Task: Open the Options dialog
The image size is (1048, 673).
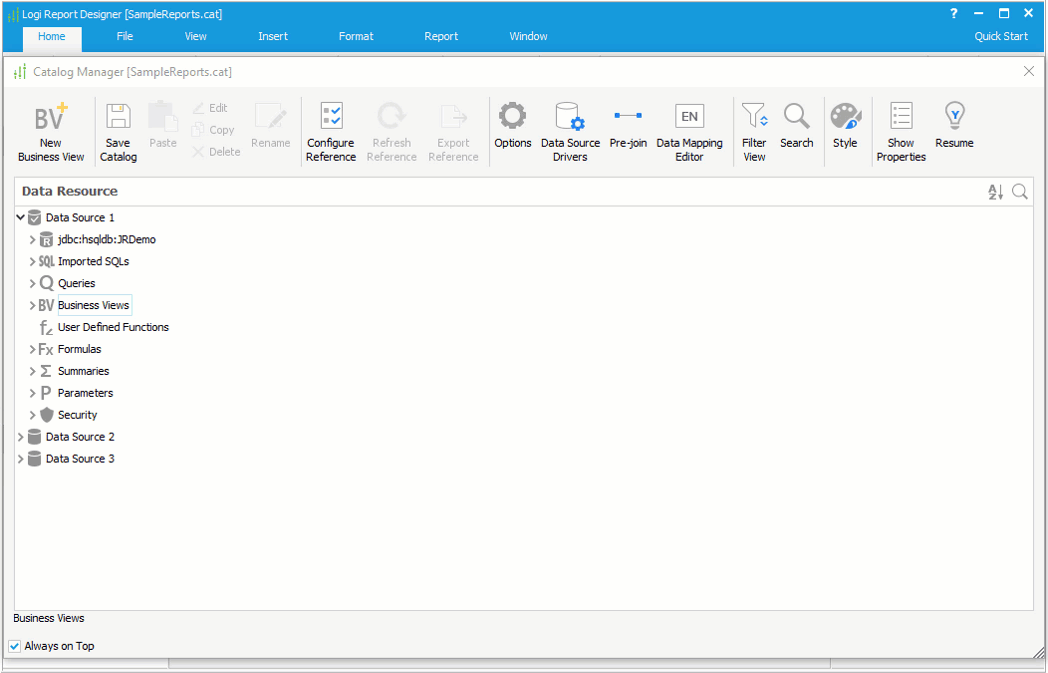Action: click(x=513, y=122)
